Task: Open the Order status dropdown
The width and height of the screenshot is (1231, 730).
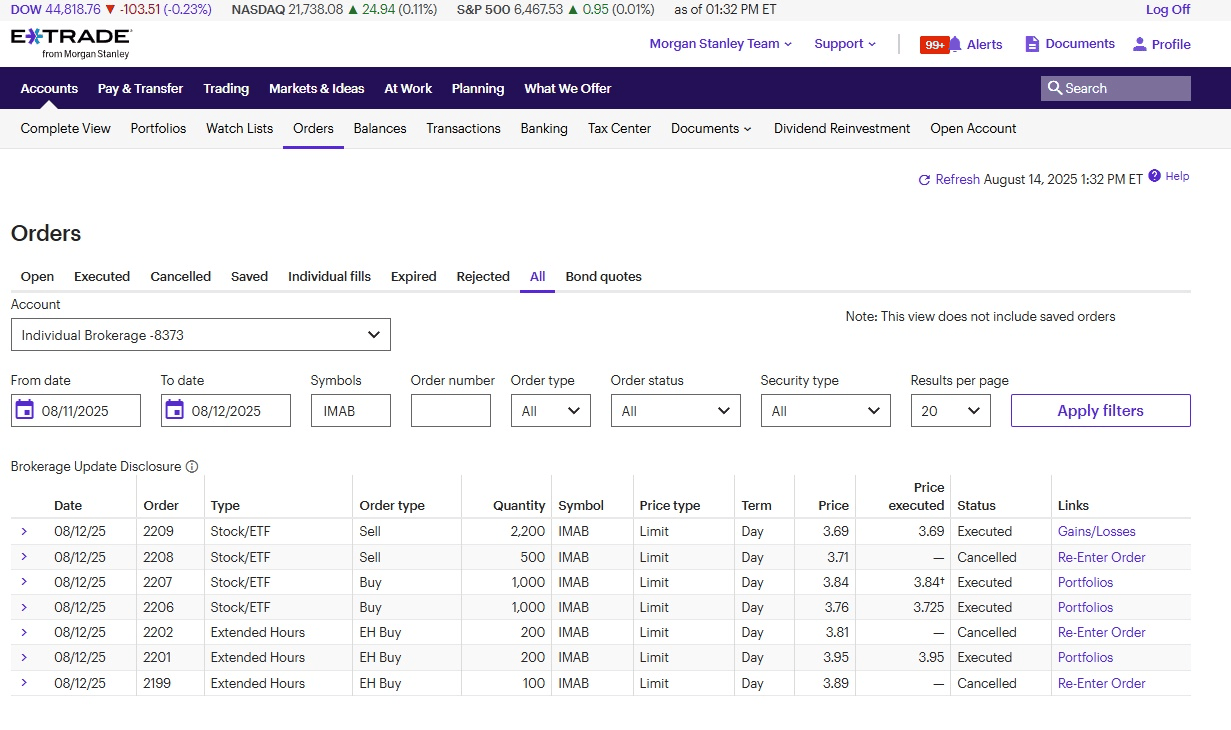Action: click(675, 411)
